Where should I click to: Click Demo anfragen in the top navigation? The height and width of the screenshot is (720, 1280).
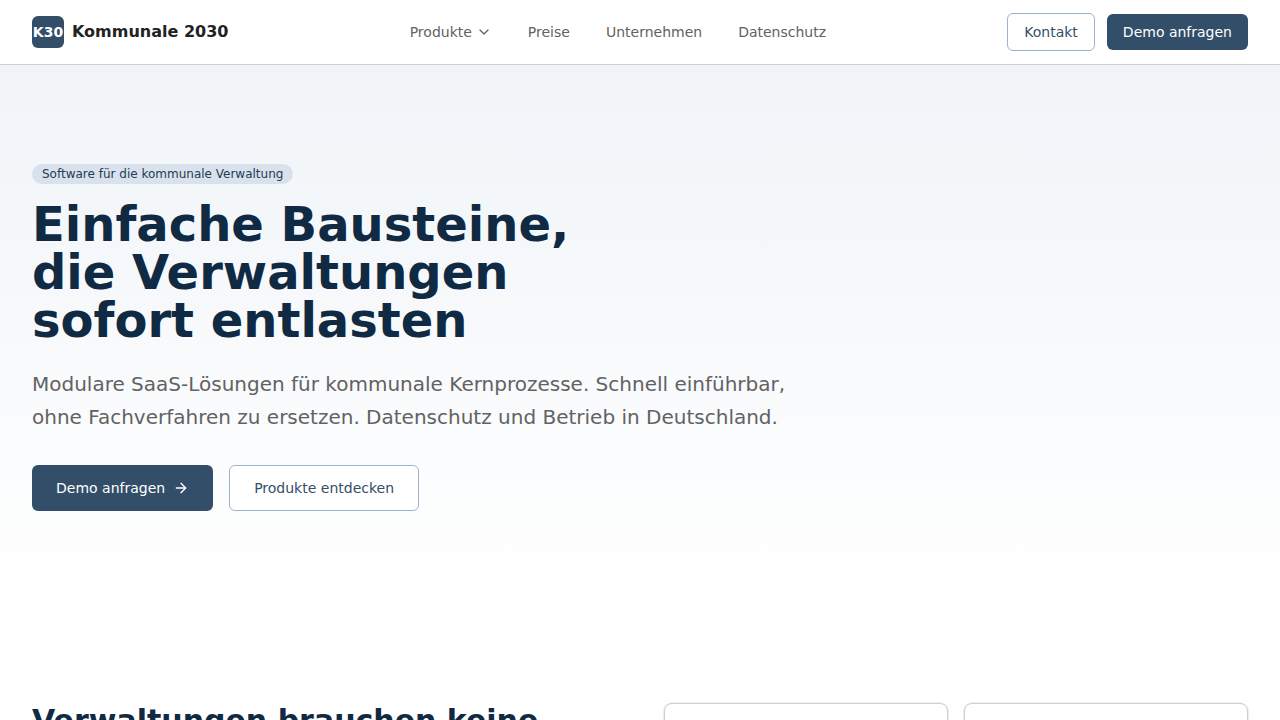coord(1177,32)
